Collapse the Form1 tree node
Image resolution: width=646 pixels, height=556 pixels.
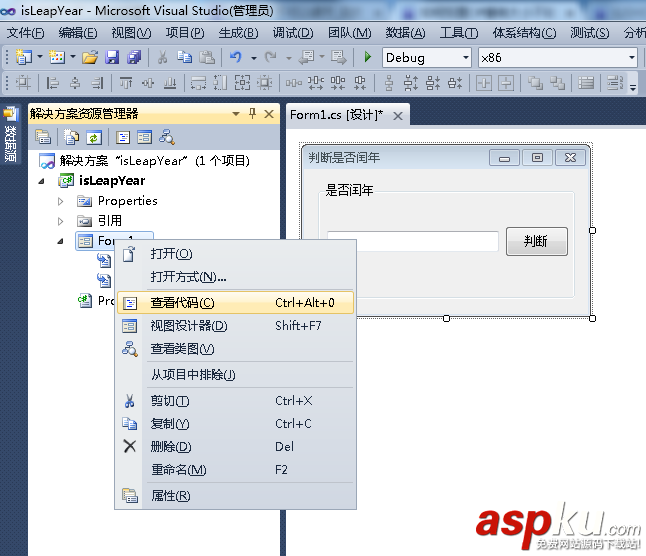[61, 241]
